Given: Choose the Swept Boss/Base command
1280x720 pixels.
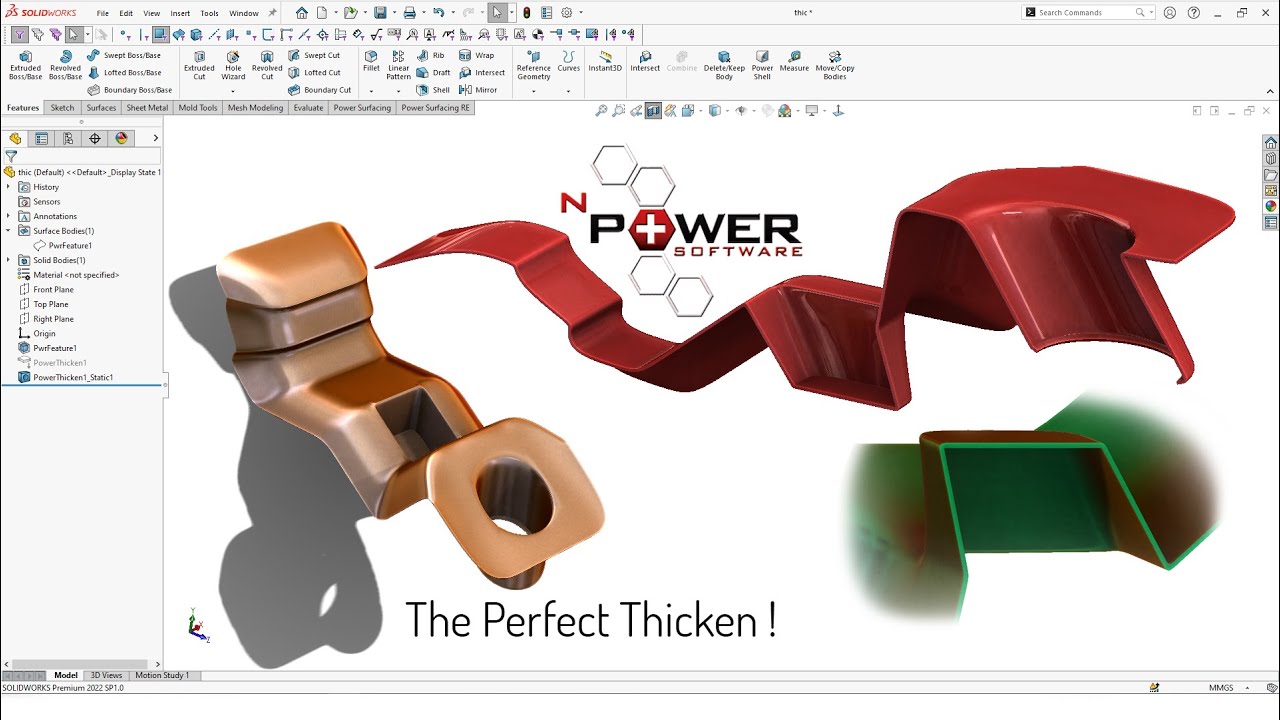Looking at the screenshot, I should (124, 55).
